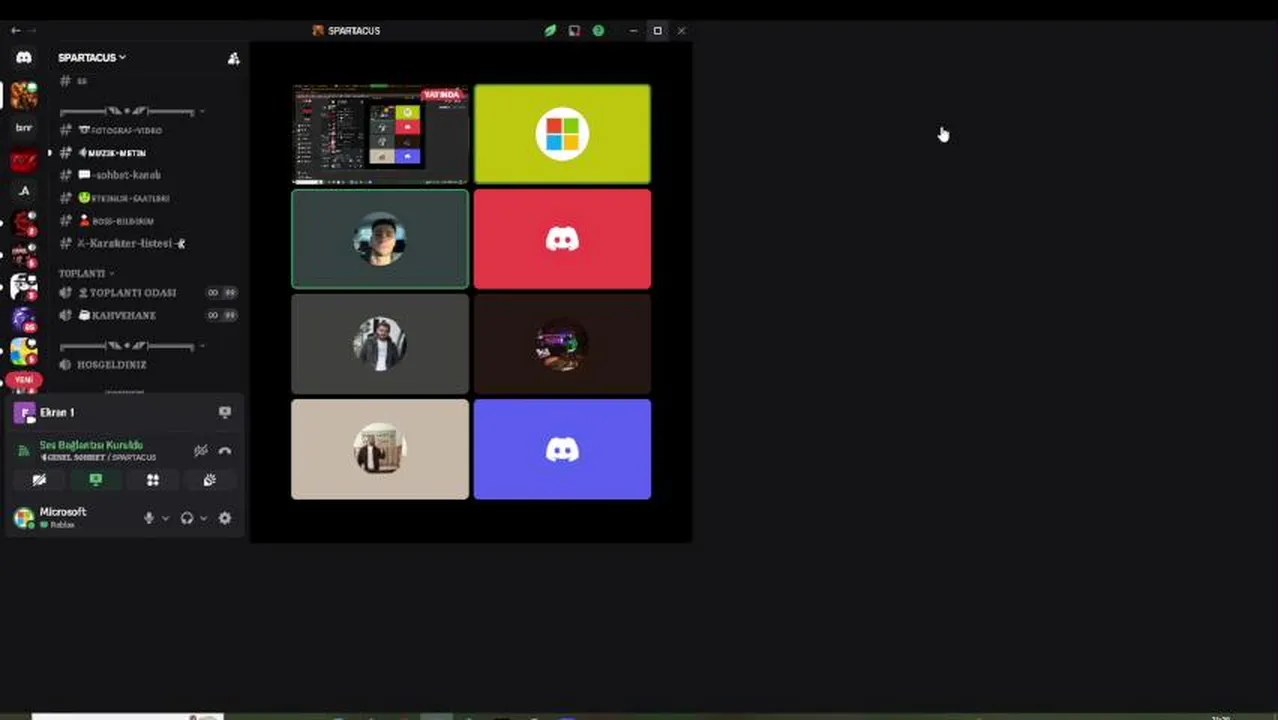Open the live stream tile marked YAYINDA
The image size is (1278, 720).
pos(380,134)
